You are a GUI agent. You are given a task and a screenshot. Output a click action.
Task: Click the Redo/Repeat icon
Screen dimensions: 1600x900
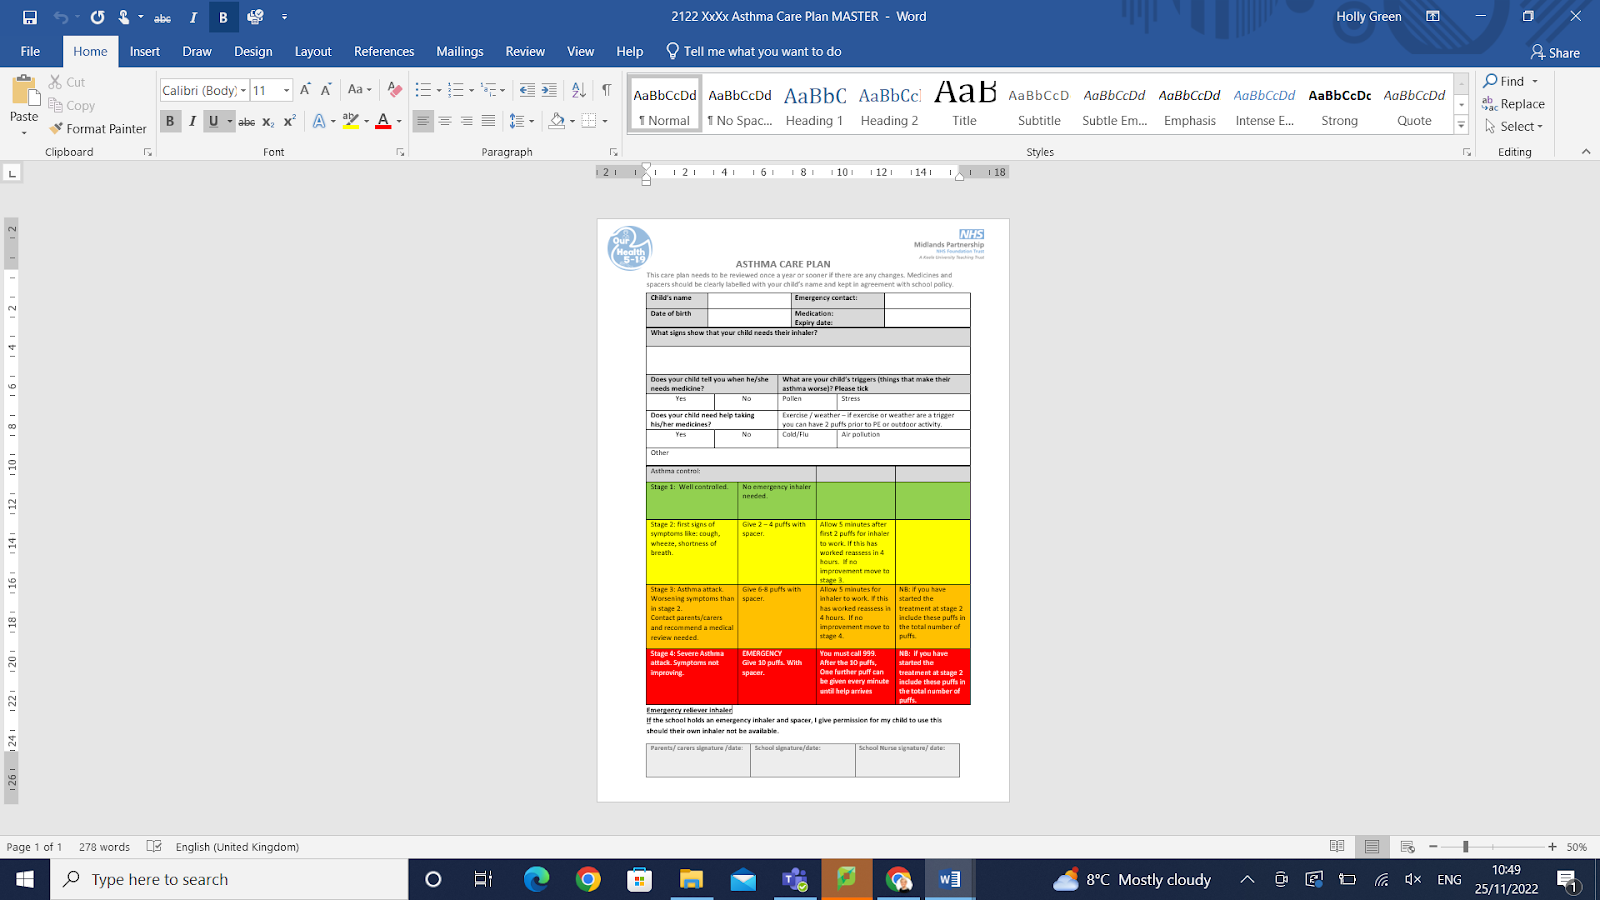point(97,17)
